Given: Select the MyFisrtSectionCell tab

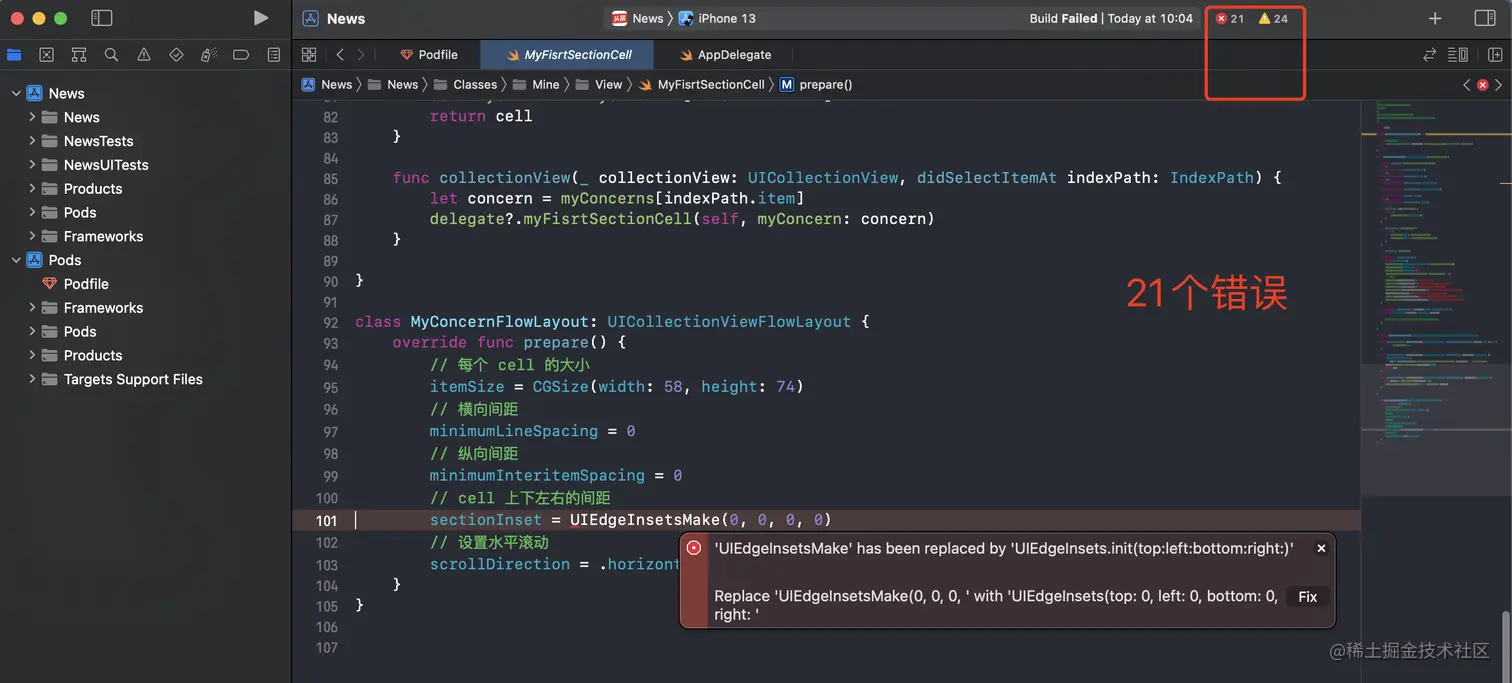Looking at the screenshot, I should tap(569, 55).
